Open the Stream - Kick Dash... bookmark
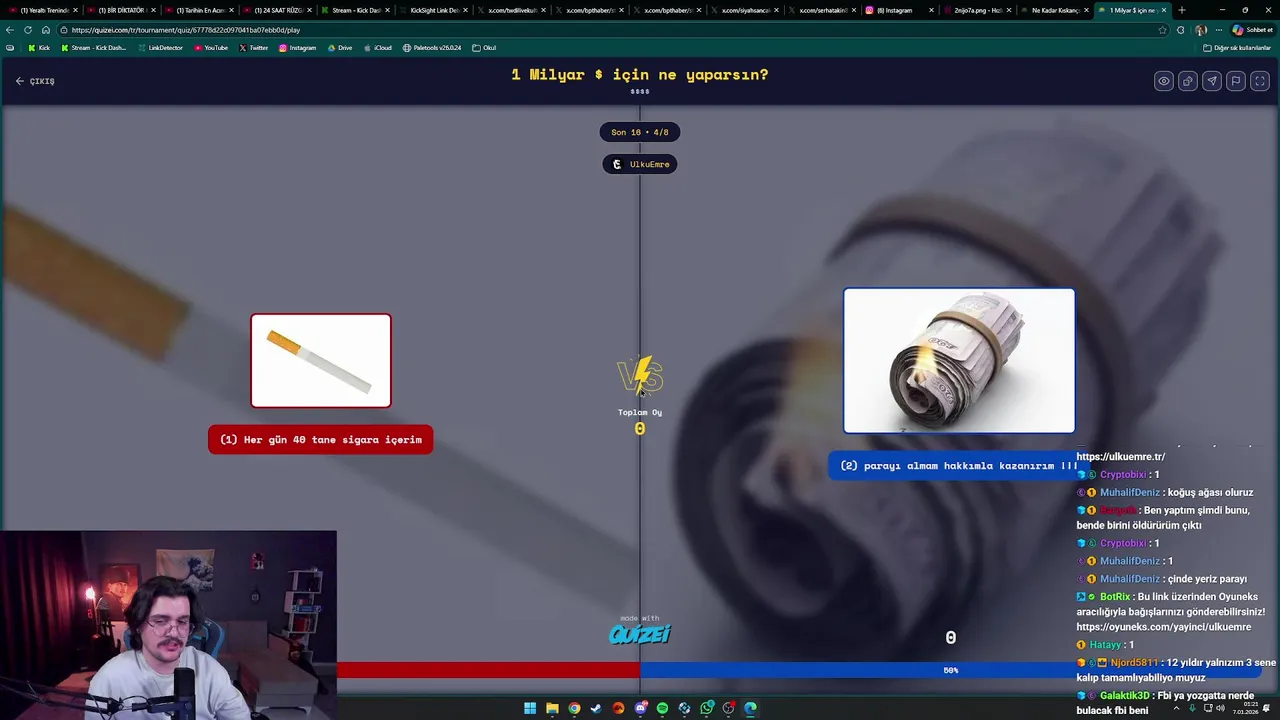1280x720 pixels. coord(95,48)
